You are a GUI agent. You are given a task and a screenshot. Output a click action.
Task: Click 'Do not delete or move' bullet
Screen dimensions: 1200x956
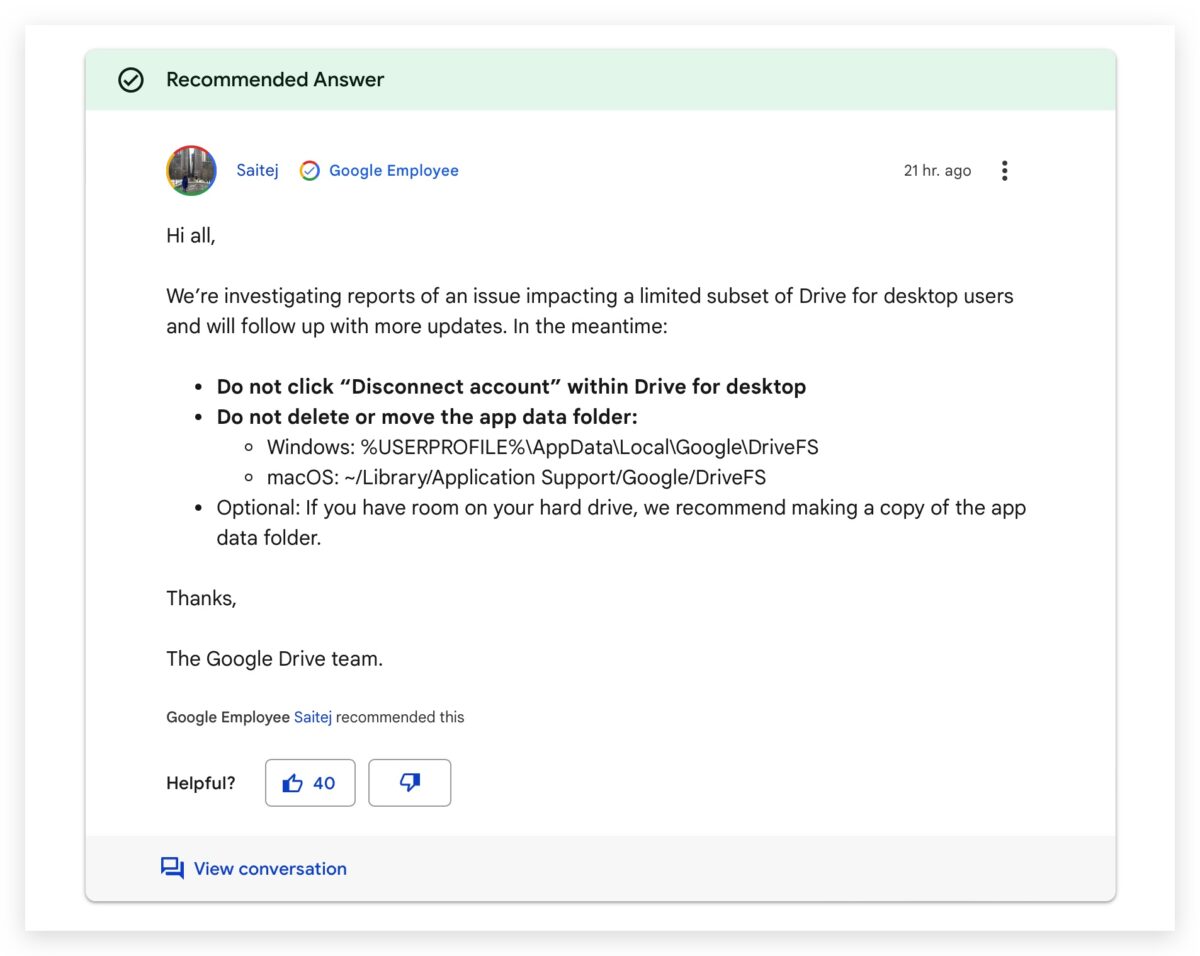pyautogui.click(x=427, y=417)
